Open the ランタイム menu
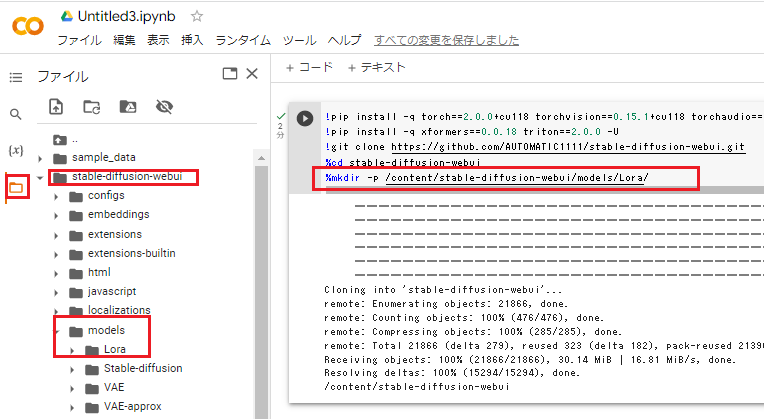The width and height of the screenshot is (764, 419). (242, 40)
